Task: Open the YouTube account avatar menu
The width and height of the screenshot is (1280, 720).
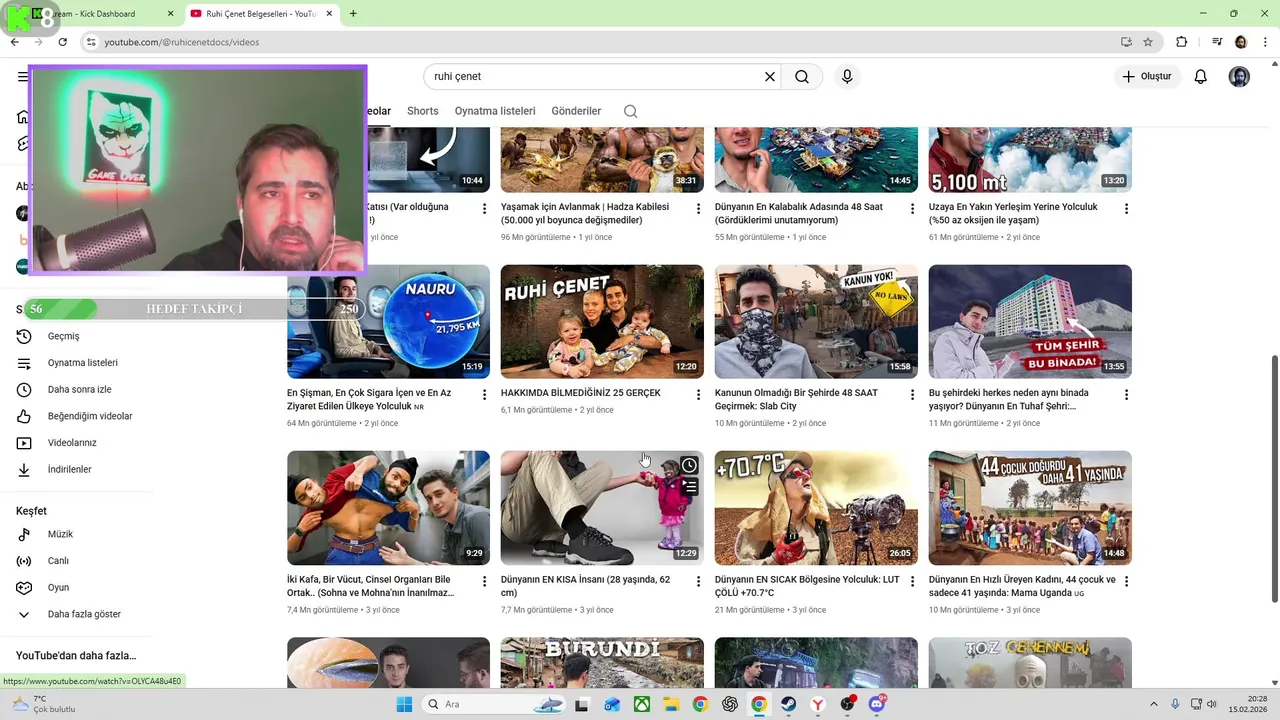Action: tap(1239, 77)
